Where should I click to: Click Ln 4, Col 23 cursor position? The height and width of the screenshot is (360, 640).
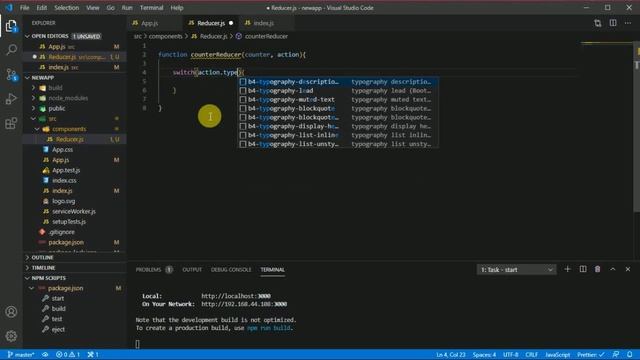coord(451,355)
